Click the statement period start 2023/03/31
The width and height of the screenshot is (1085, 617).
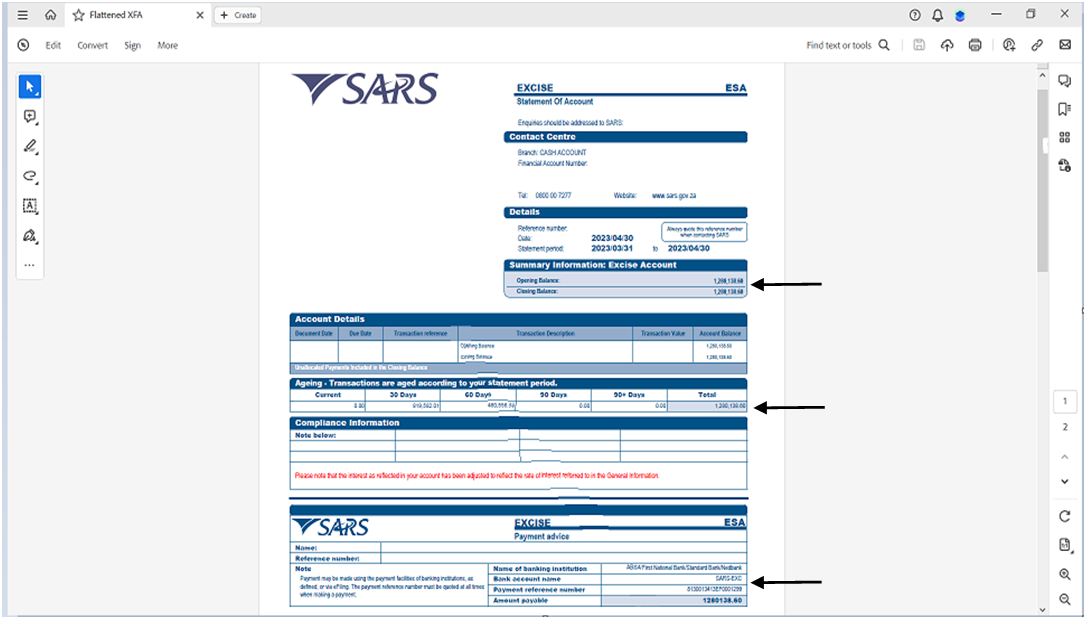tap(612, 248)
